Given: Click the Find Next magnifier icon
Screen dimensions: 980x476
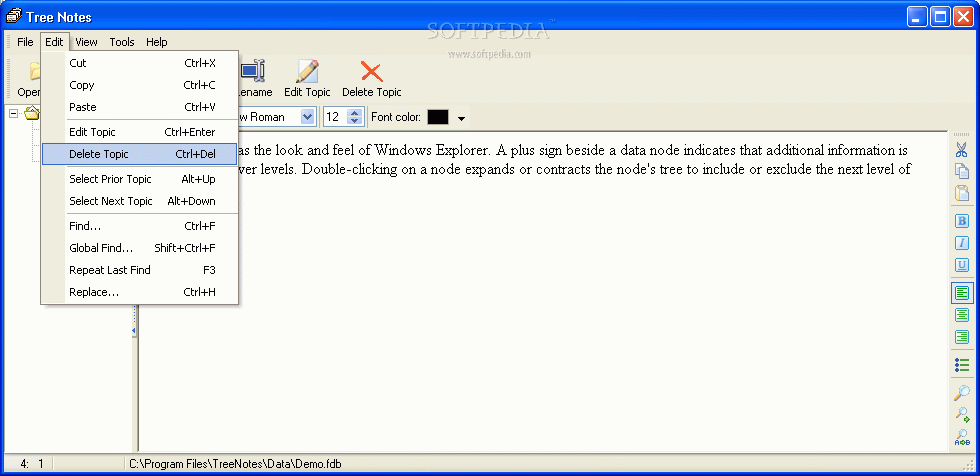Looking at the screenshot, I should [961, 414].
